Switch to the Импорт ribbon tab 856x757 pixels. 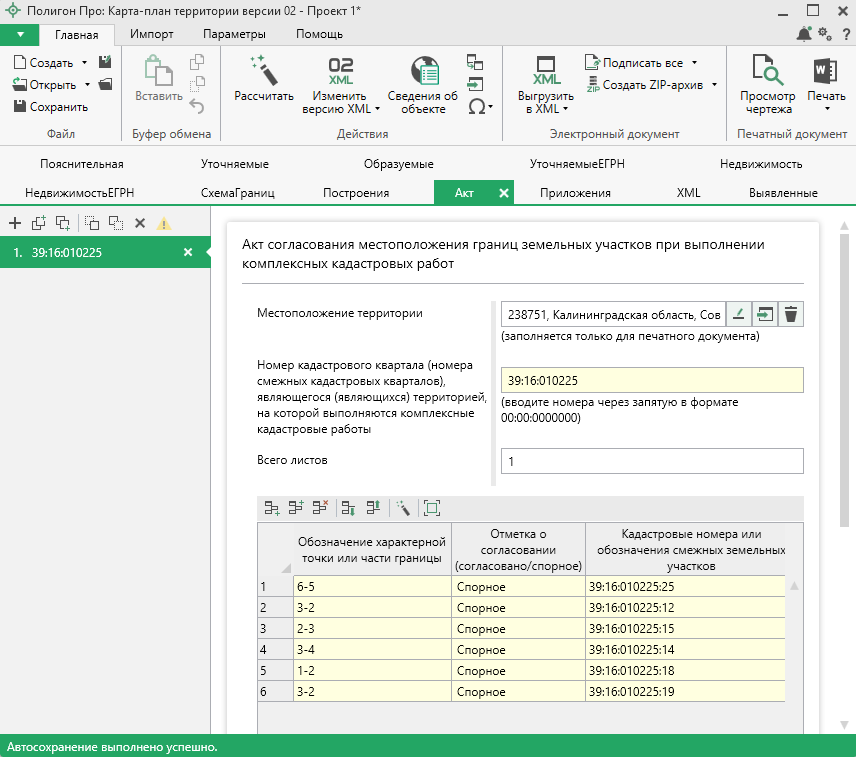[x=152, y=34]
